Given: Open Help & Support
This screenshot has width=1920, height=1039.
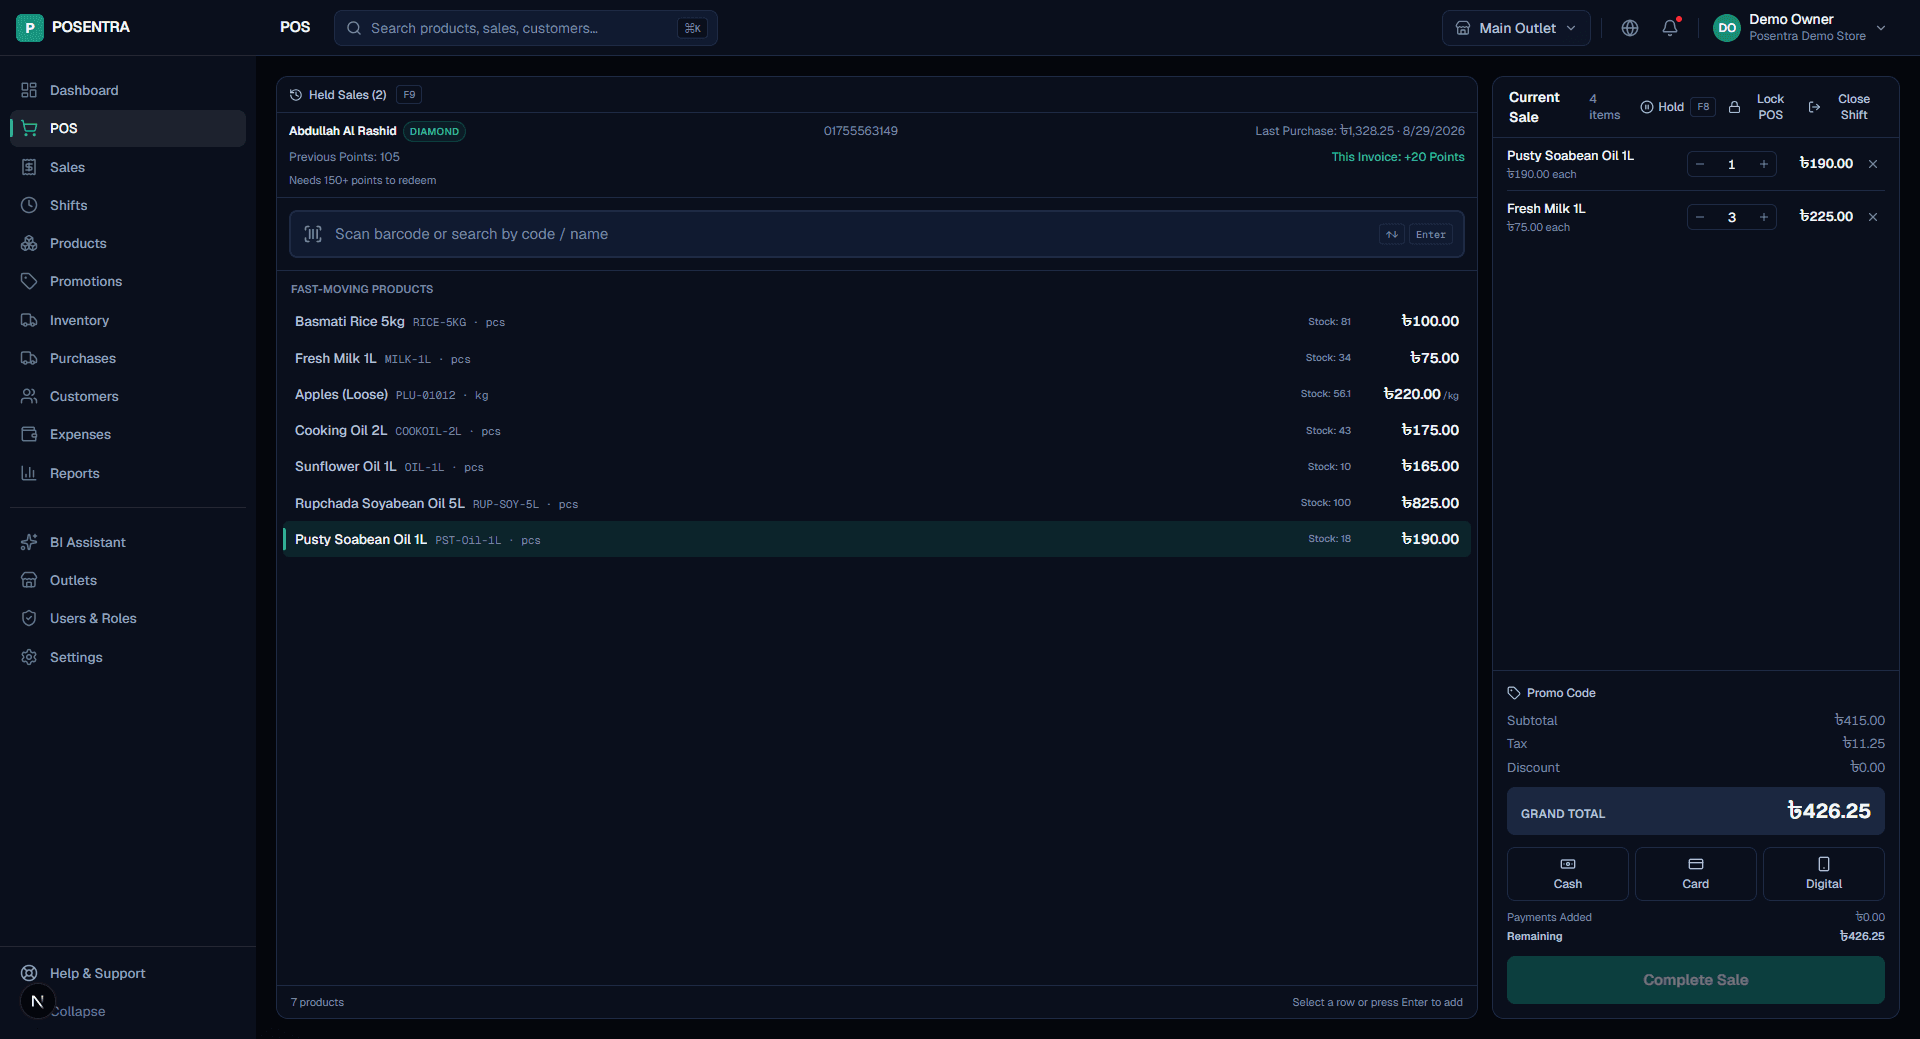Looking at the screenshot, I should tap(128, 973).
